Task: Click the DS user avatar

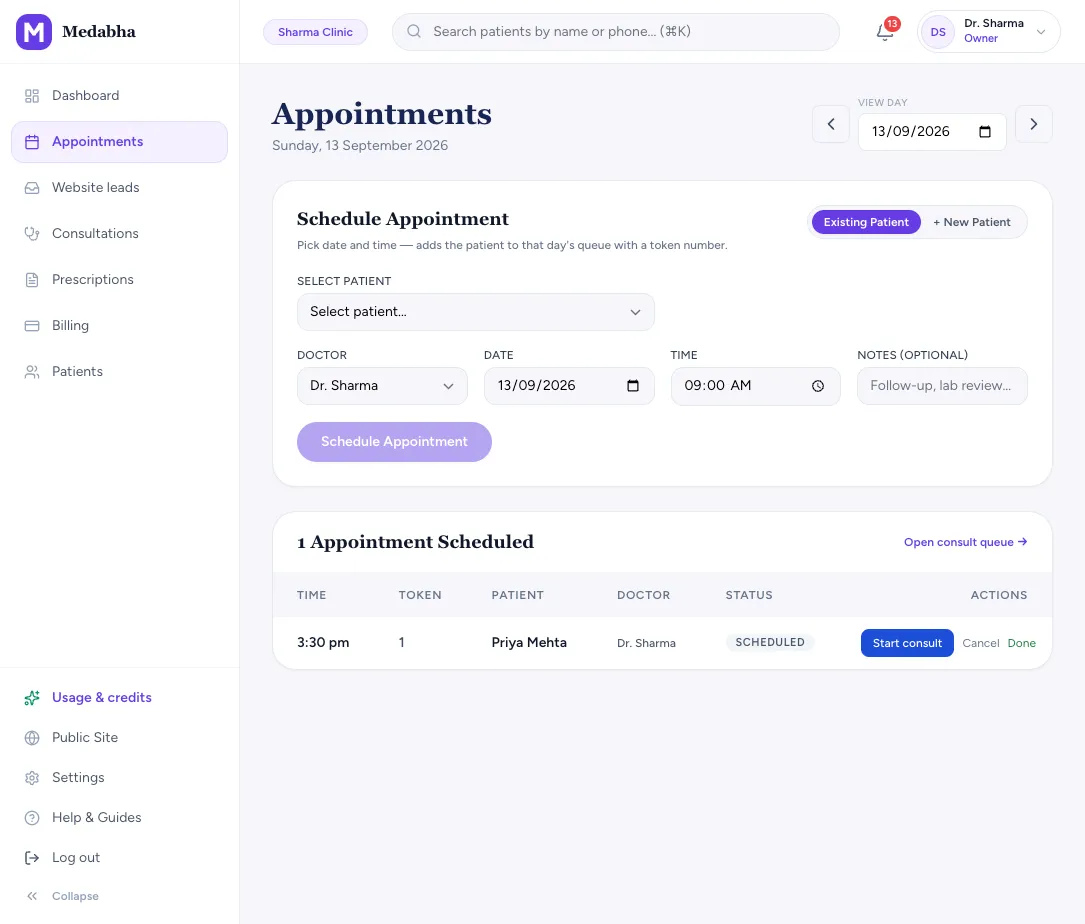Action: pos(938,32)
